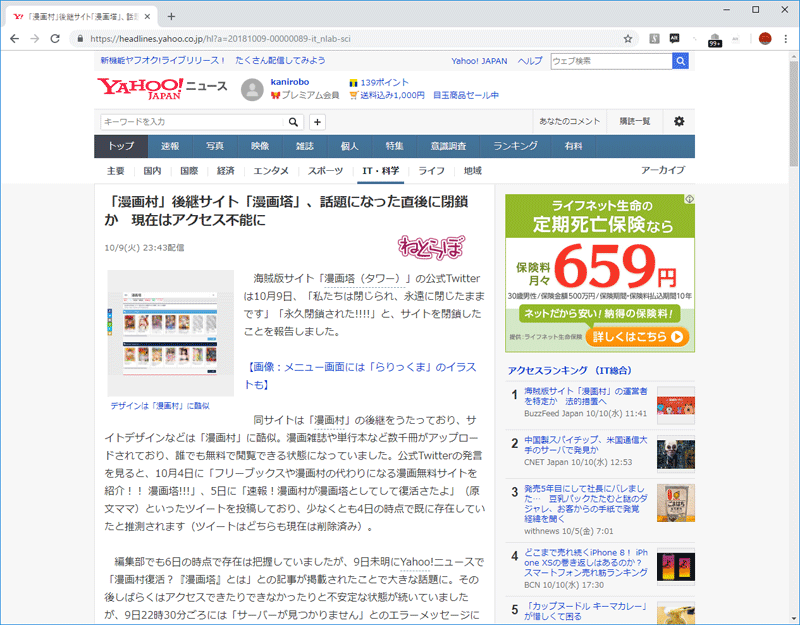Open the Chrome three-dot menu
The image size is (800, 625).
click(786, 39)
